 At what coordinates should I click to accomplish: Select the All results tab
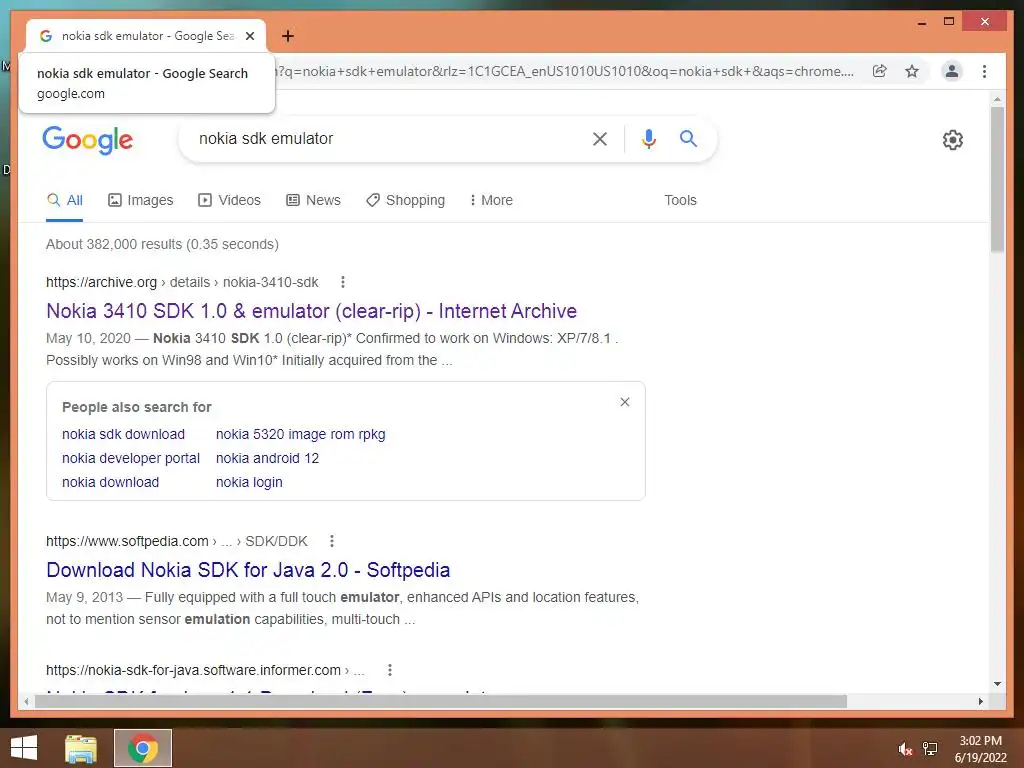click(65, 200)
